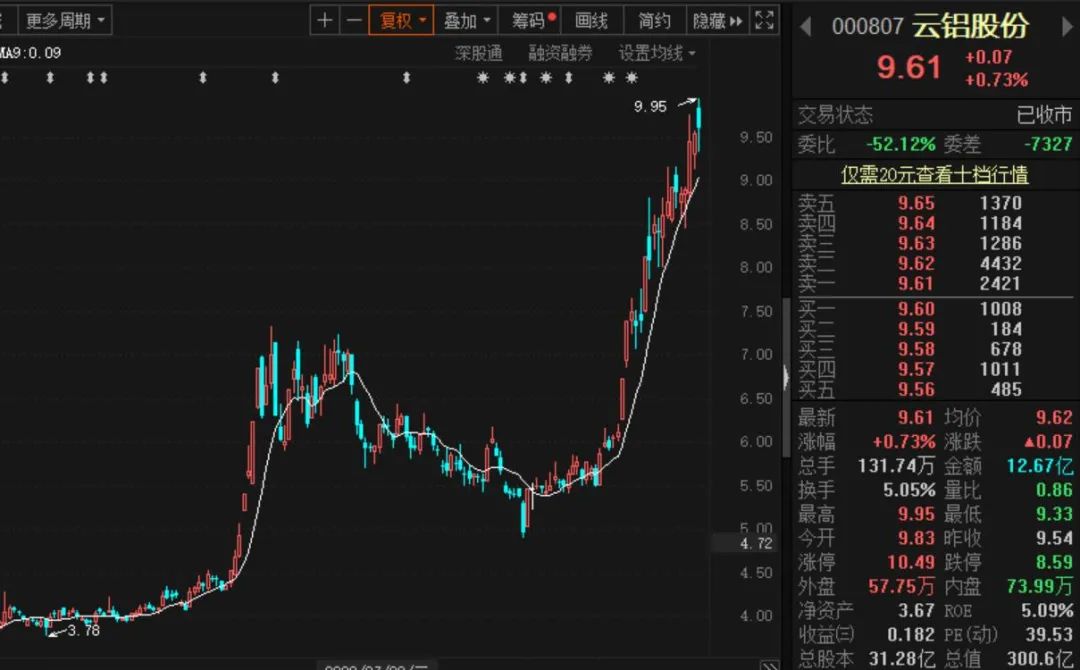
Task: Hide side panel with 隐藏 button
Action: pyautogui.click(x=717, y=20)
